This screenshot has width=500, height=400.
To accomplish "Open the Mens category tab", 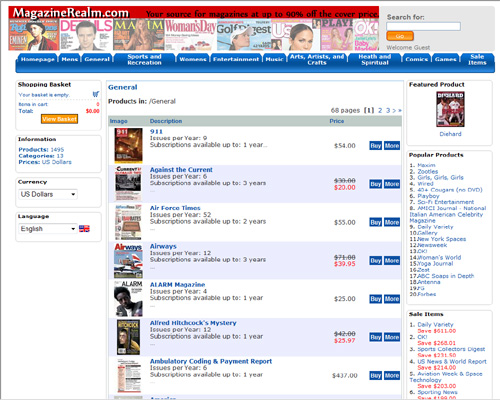I will (69, 59).
